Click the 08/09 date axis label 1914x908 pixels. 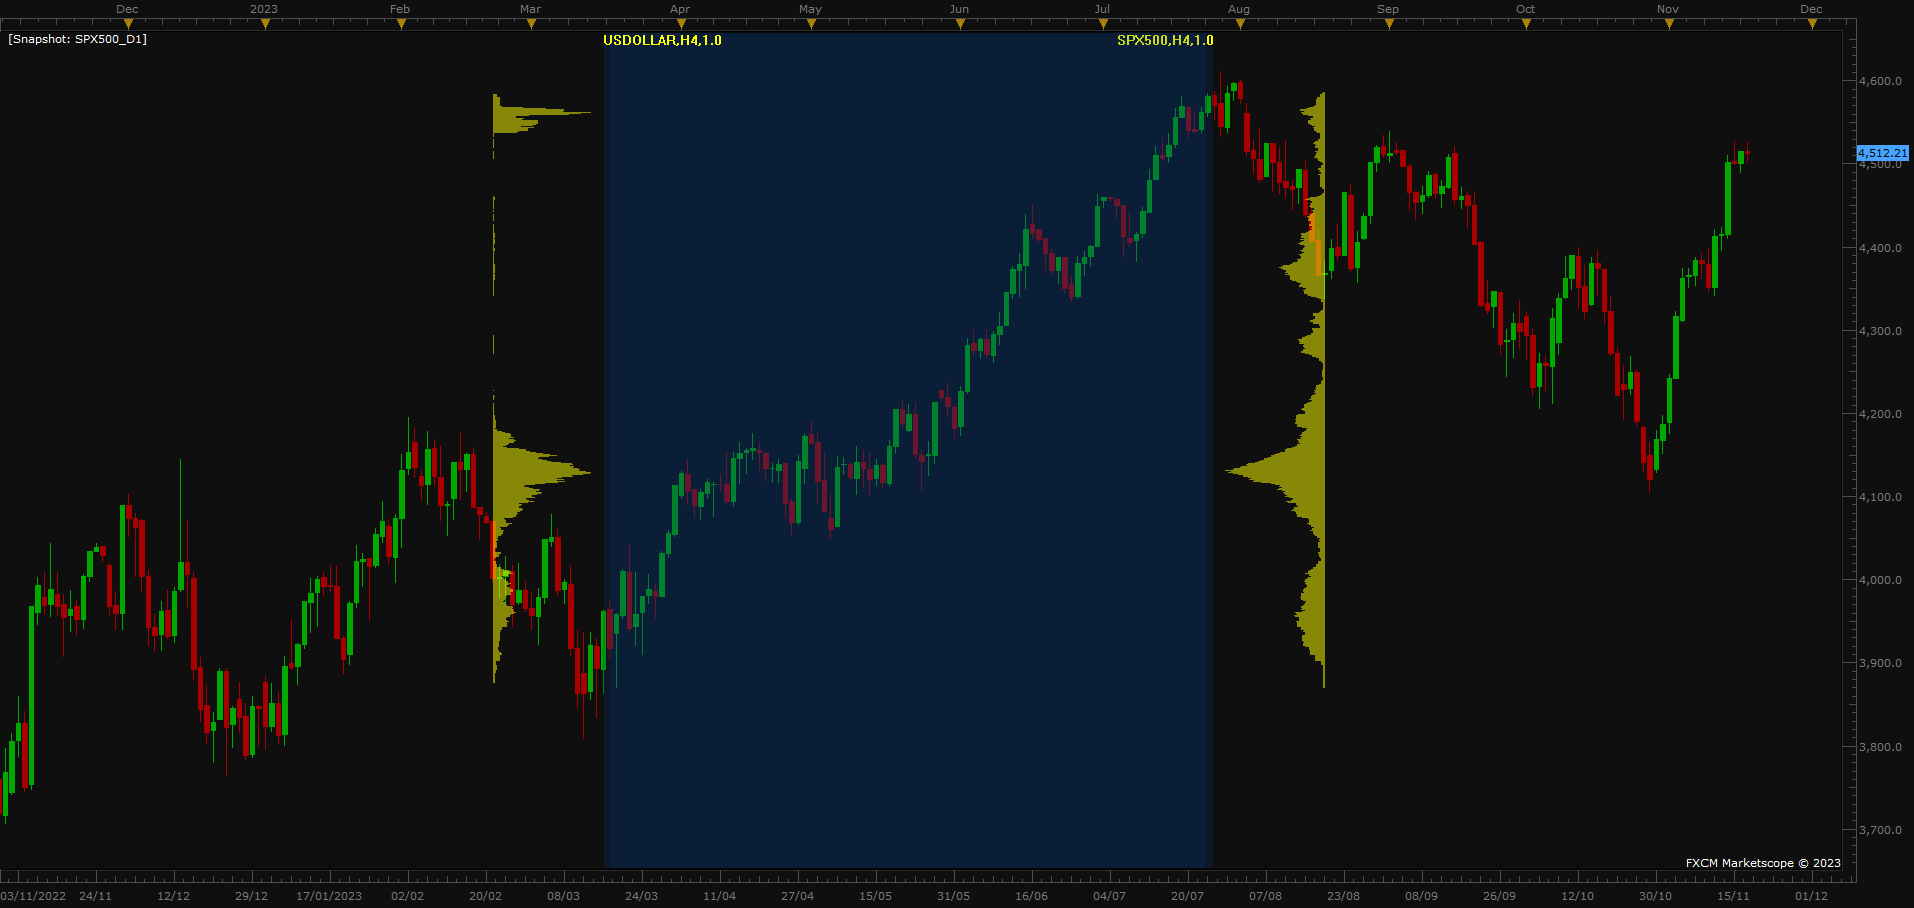(x=1422, y=896)
